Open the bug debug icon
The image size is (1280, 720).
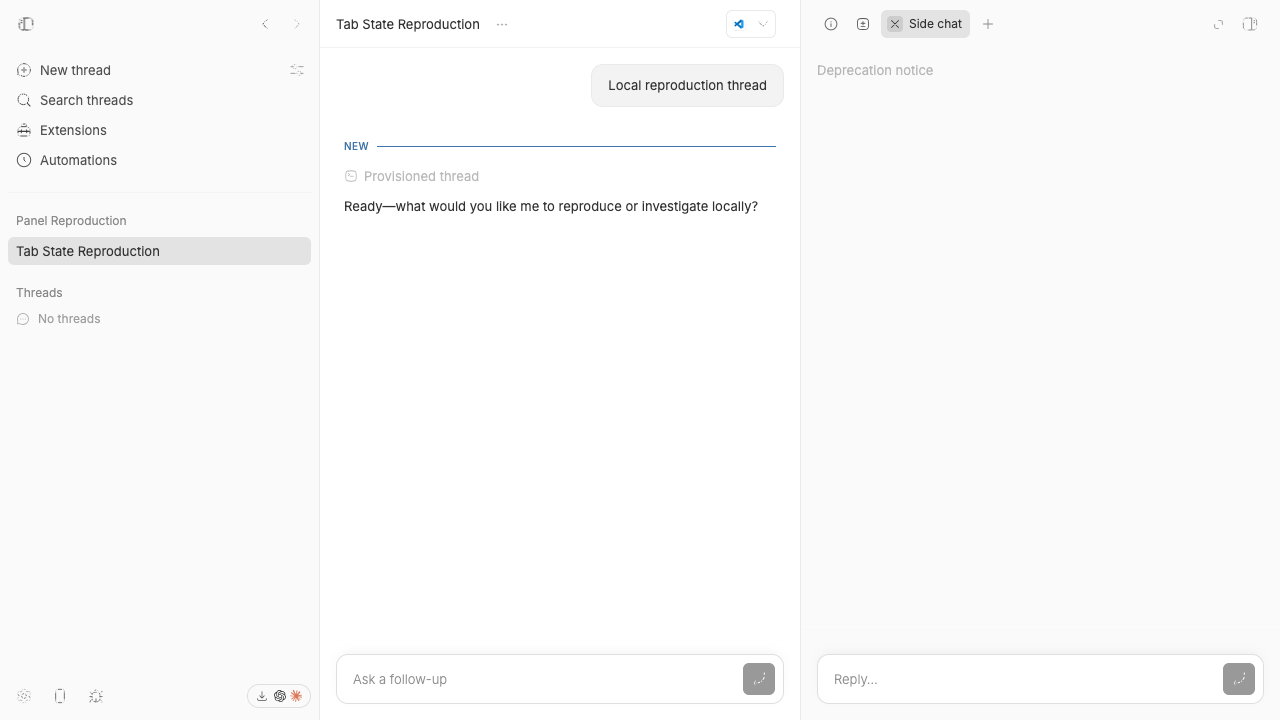click(x=96, y=696)
